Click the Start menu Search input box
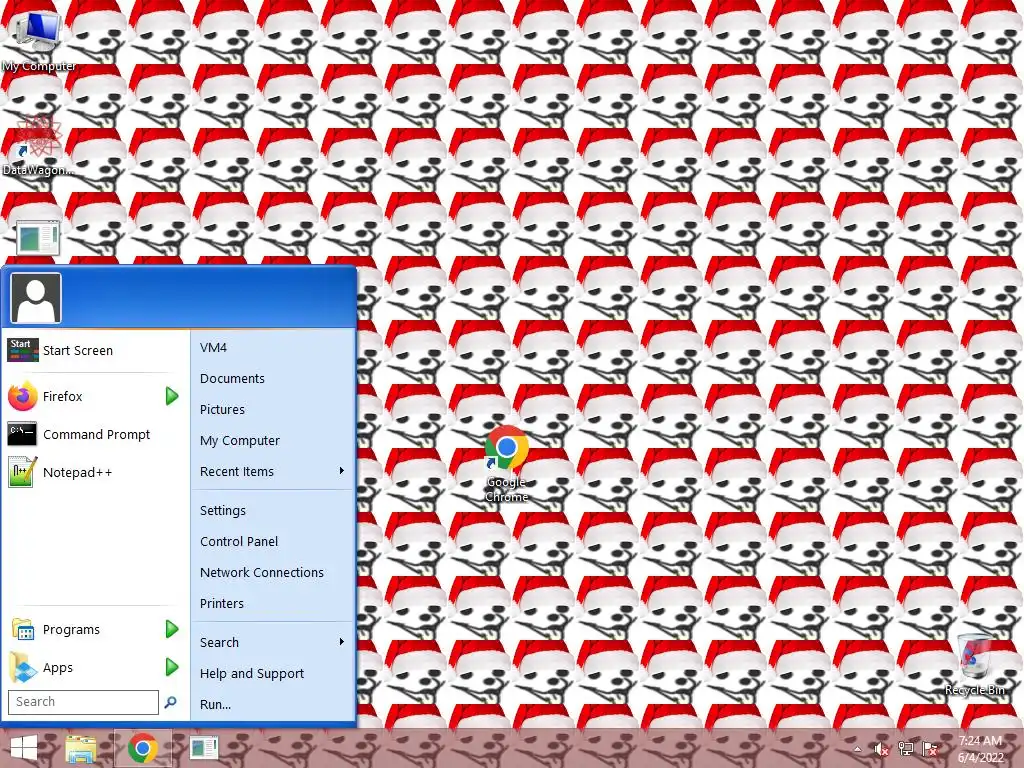The image size is (1024, 768). [83, 702]
